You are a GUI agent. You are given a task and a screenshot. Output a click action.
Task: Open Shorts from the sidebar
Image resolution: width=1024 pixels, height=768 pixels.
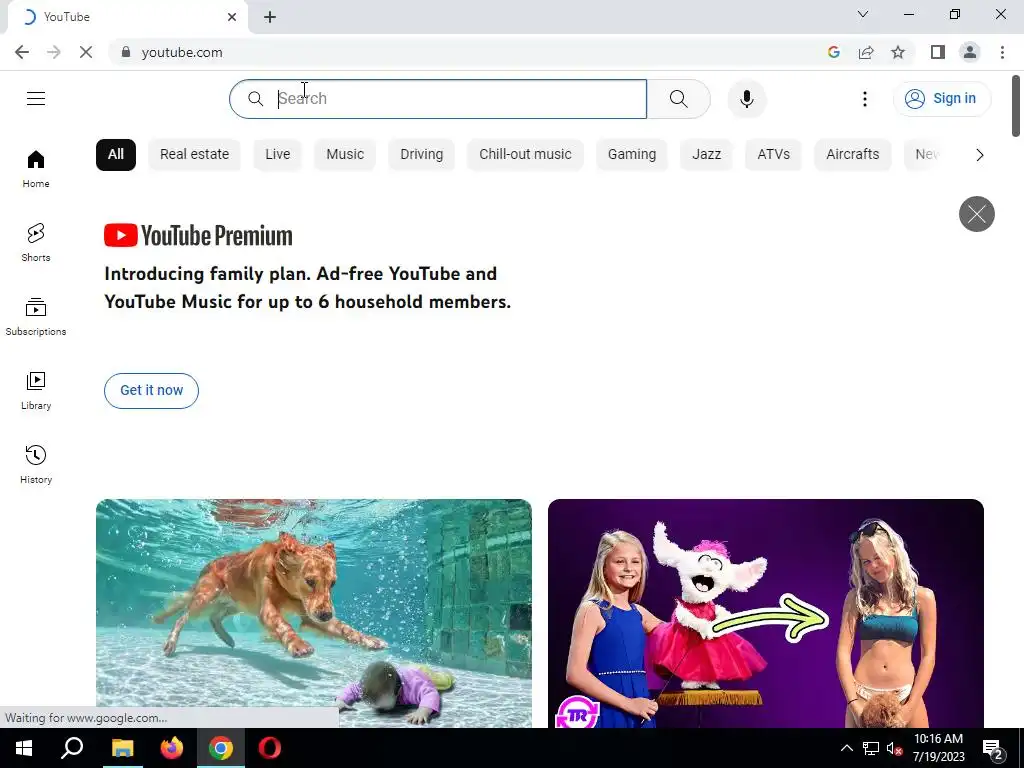pyautogui.click(x=36, y=243)
